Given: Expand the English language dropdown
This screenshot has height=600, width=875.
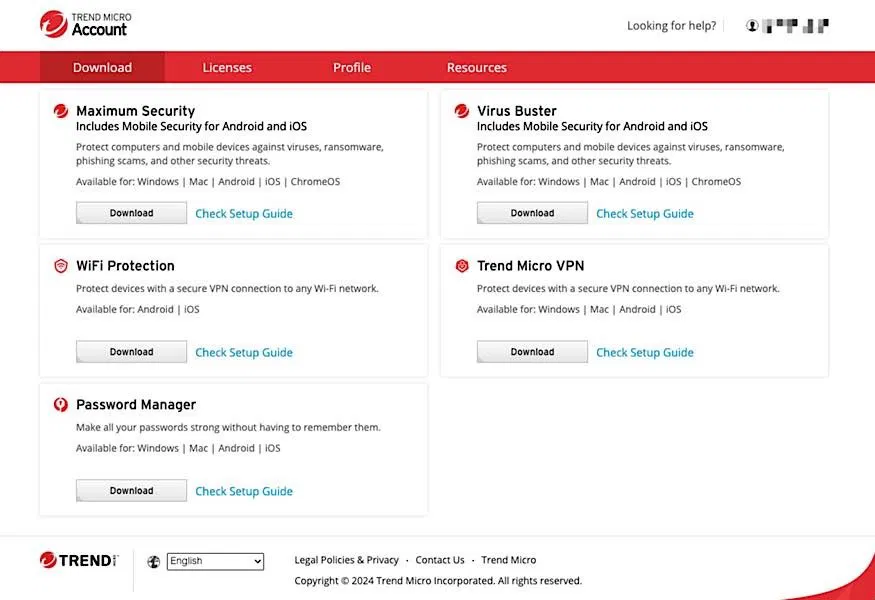Looking at the screenshot, I should point(215,561).
